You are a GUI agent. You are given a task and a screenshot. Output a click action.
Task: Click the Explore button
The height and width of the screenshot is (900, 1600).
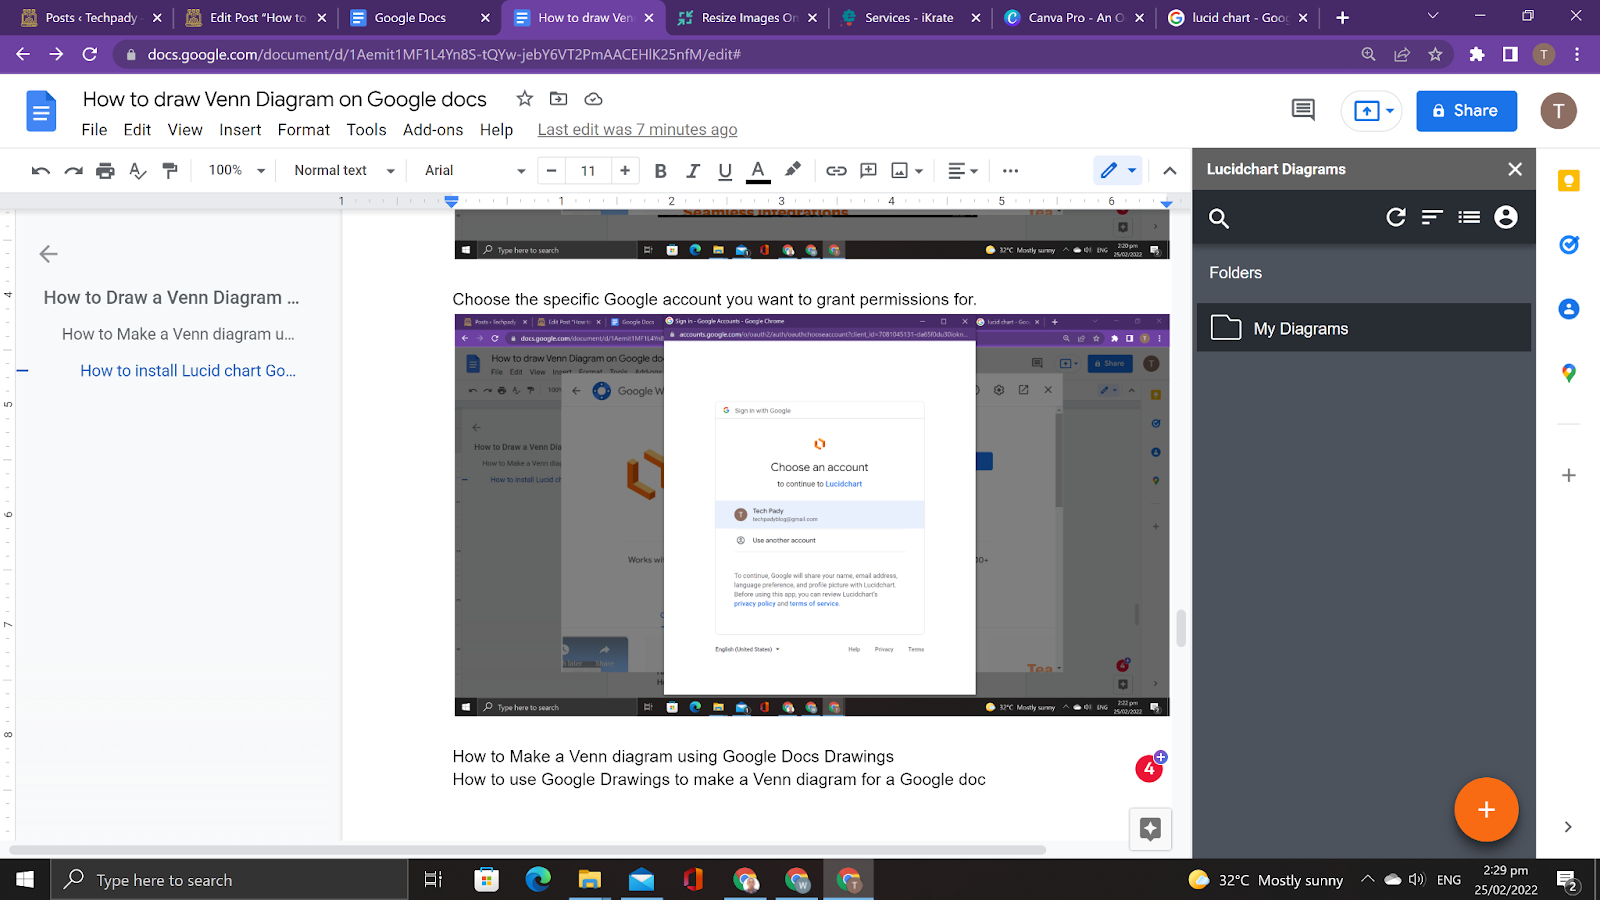1150,829
